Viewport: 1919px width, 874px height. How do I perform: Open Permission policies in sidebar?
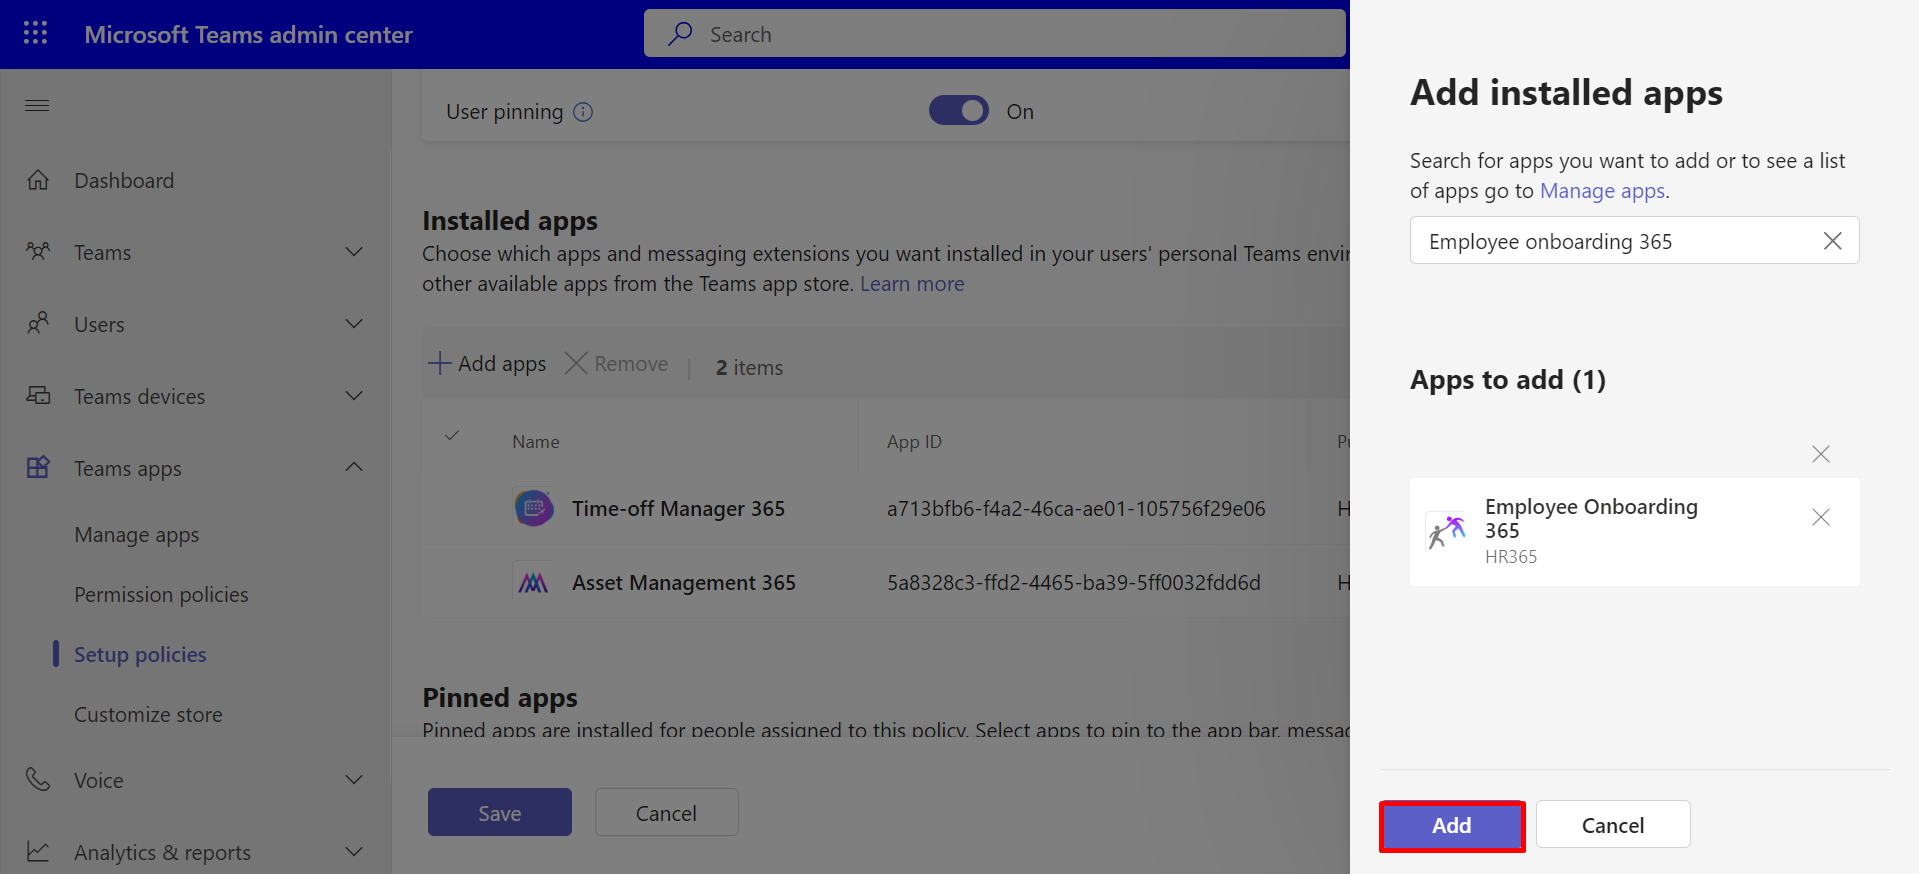(x=161, y=595)
